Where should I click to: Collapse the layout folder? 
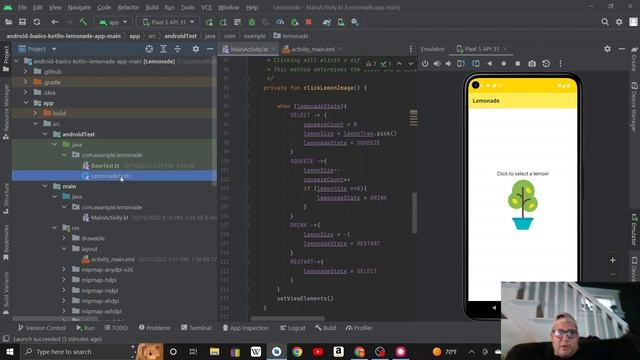point(64,249)
